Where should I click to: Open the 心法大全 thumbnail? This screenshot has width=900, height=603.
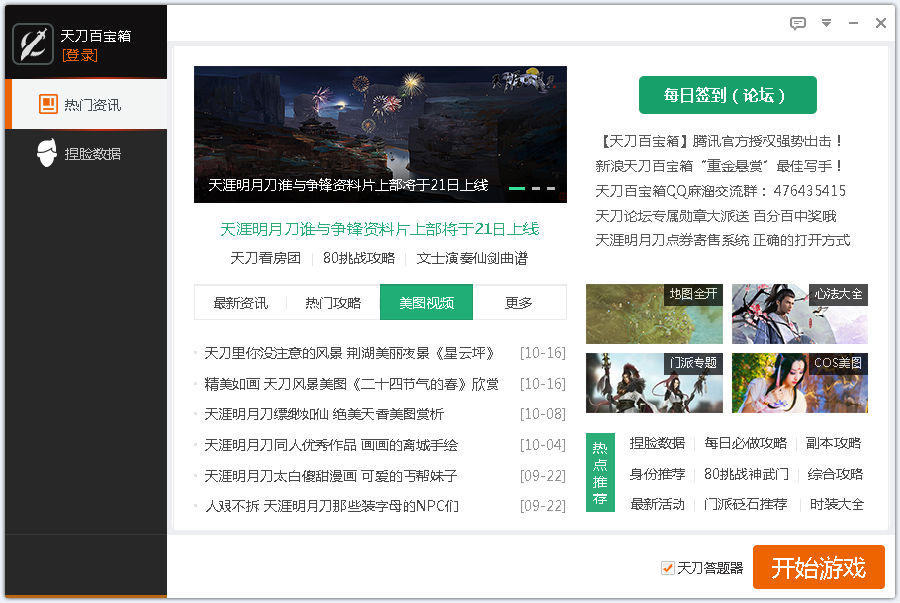click(x=799, y=314)
